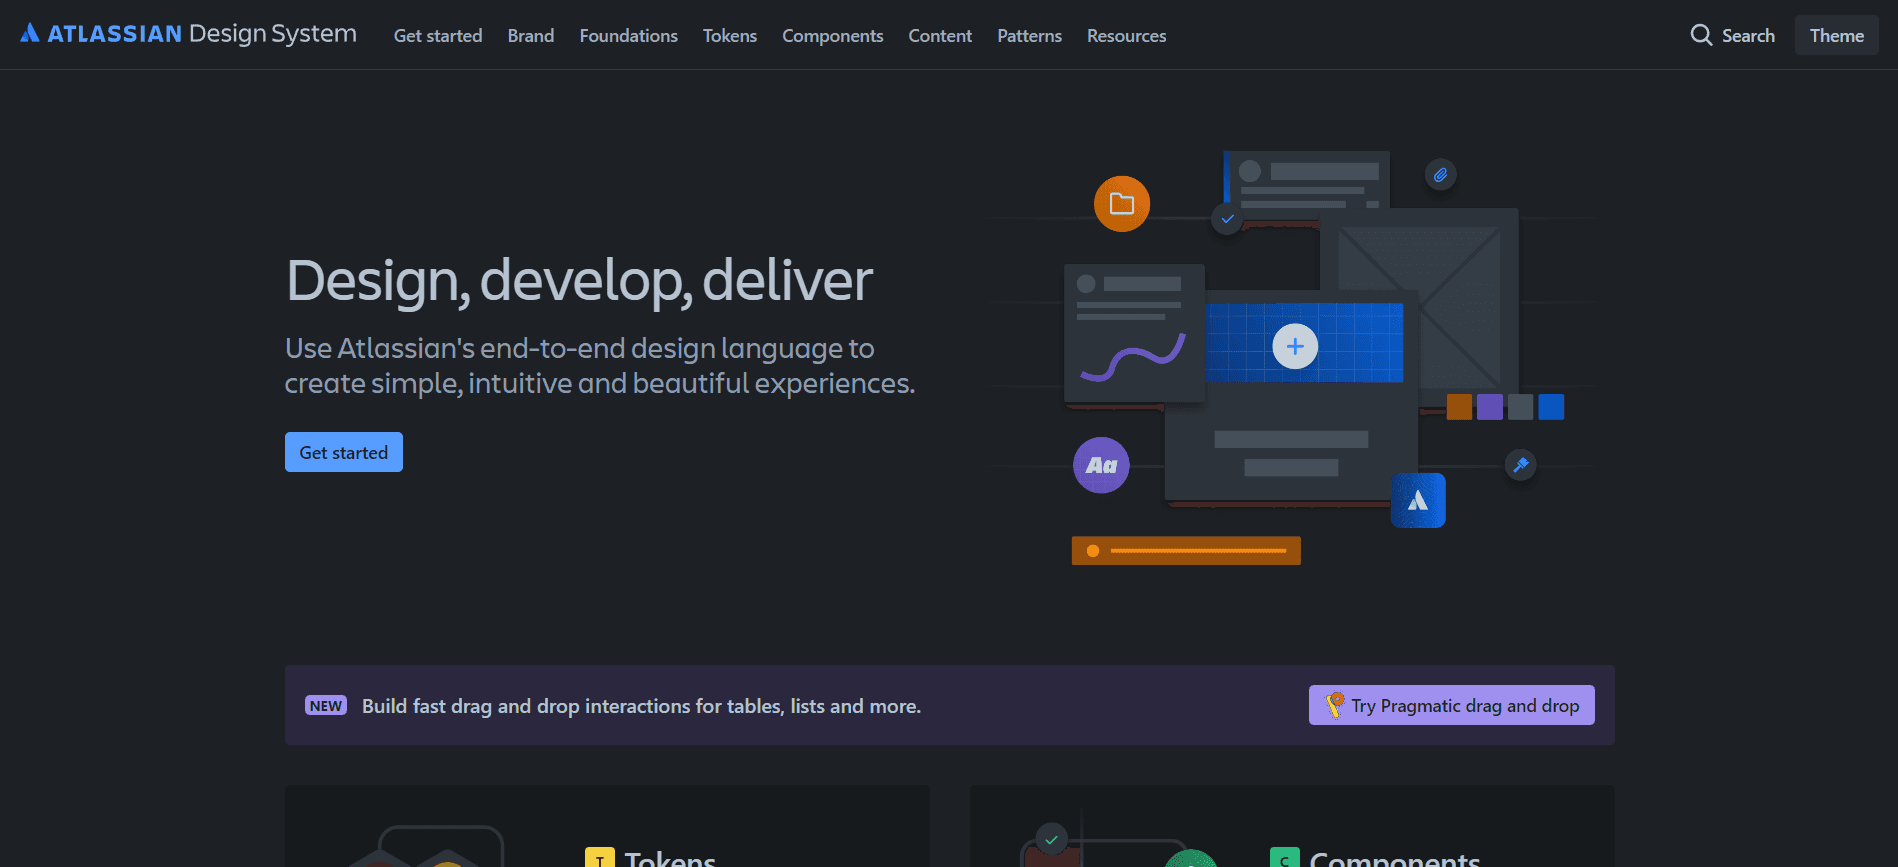Open the Content nav section

click(940, 36)
